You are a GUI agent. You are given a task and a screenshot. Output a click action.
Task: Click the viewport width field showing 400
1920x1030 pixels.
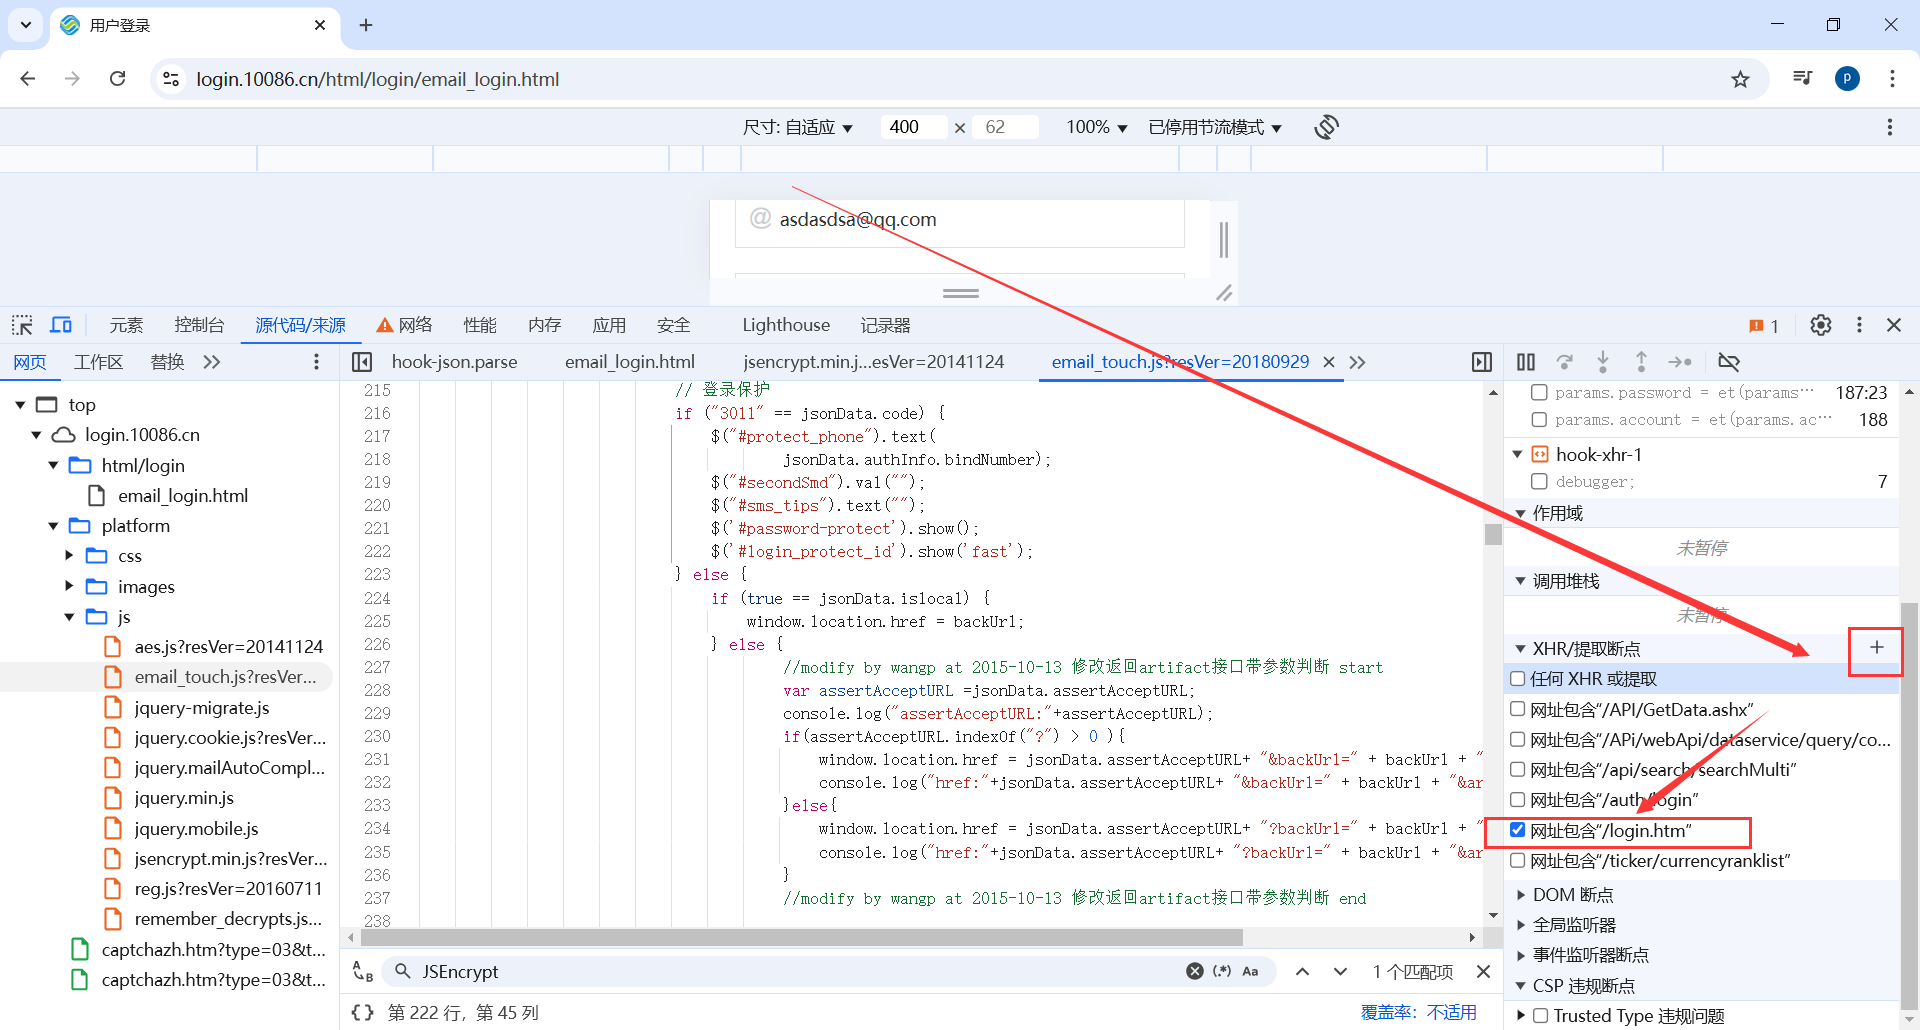pyautogui.click(x=912, y=127)
